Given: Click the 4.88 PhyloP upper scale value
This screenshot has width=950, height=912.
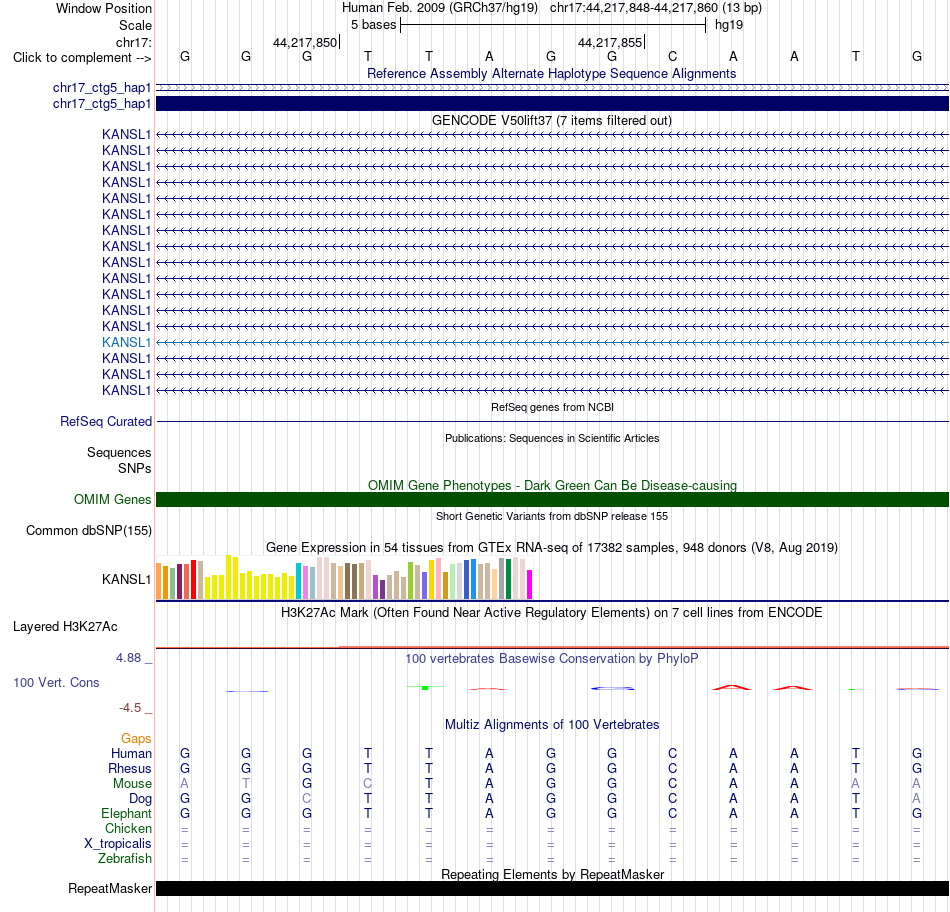Looking at the screenshot, I should click(128, 658).
